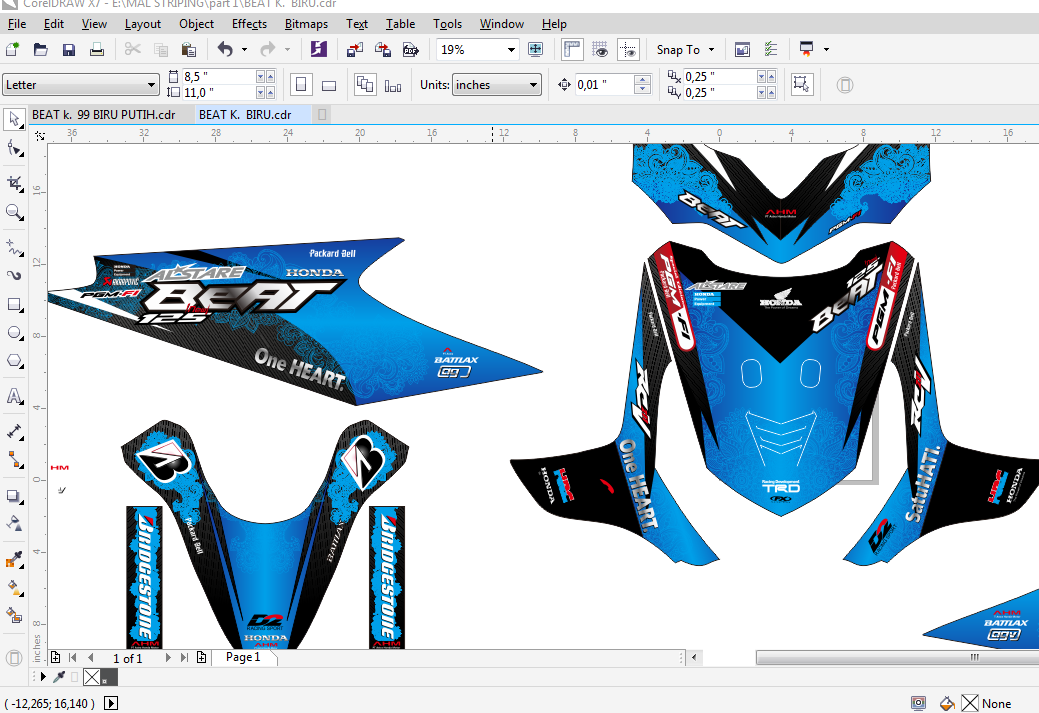Select the Ellipse tool
1039x713 pixels.
[14, 333]
